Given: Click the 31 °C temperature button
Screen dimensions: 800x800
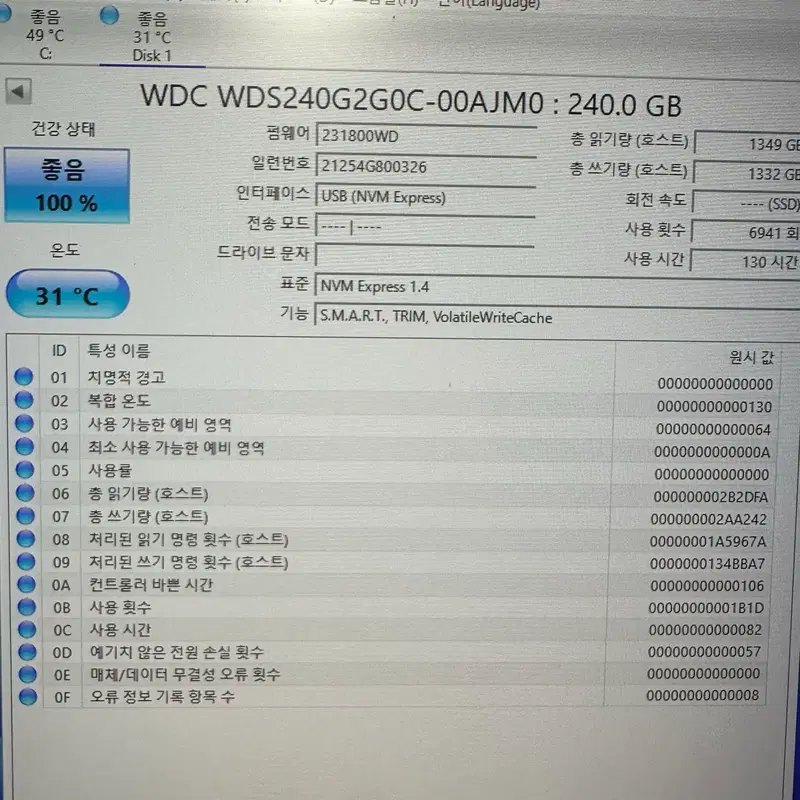Looking at the screenshot, I should (67, 295).
